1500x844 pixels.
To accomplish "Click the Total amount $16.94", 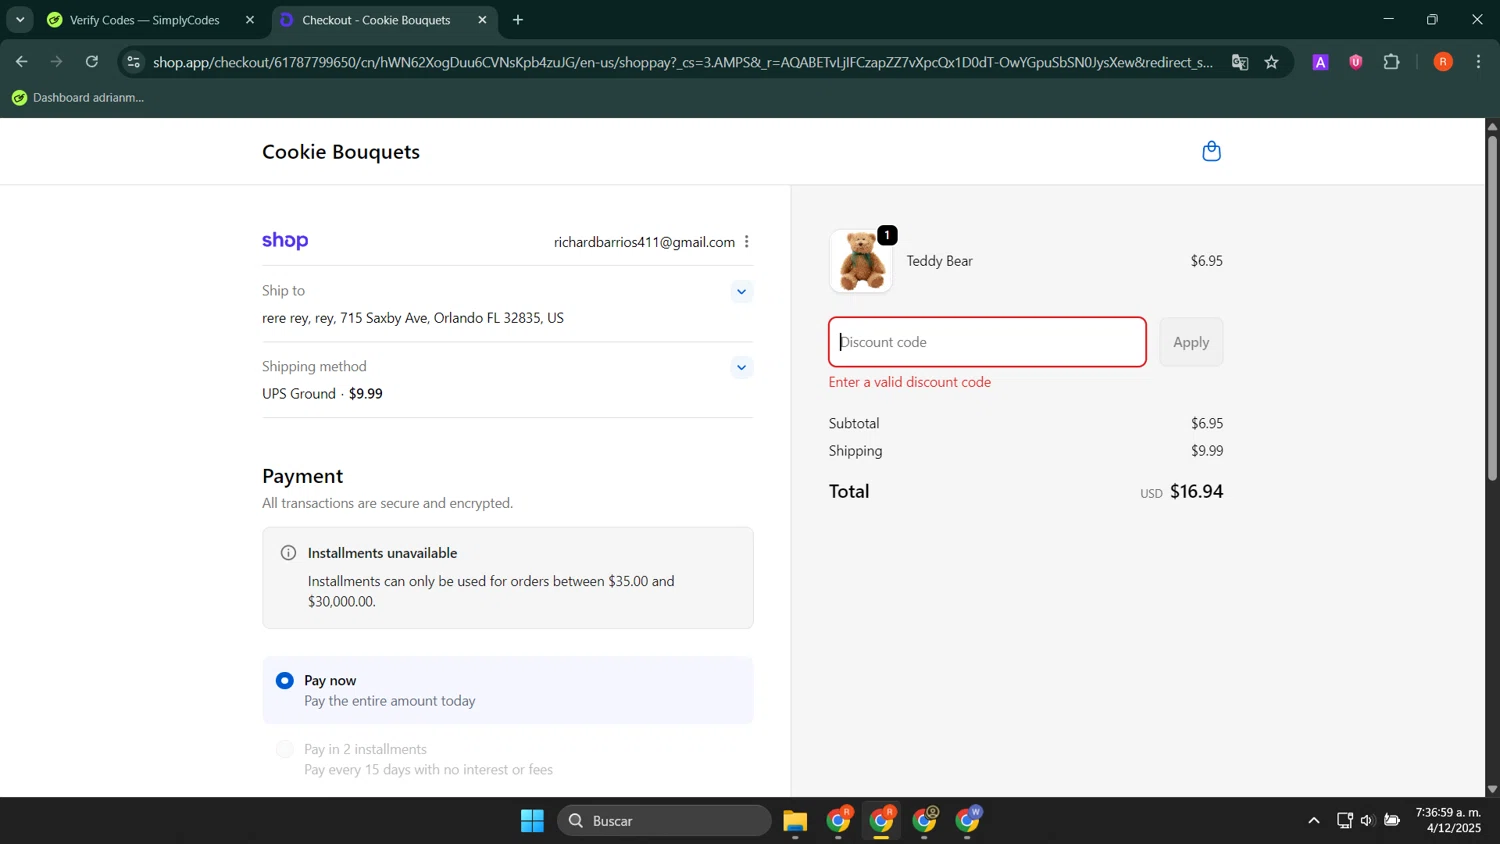I will [x=1196, y=491].
